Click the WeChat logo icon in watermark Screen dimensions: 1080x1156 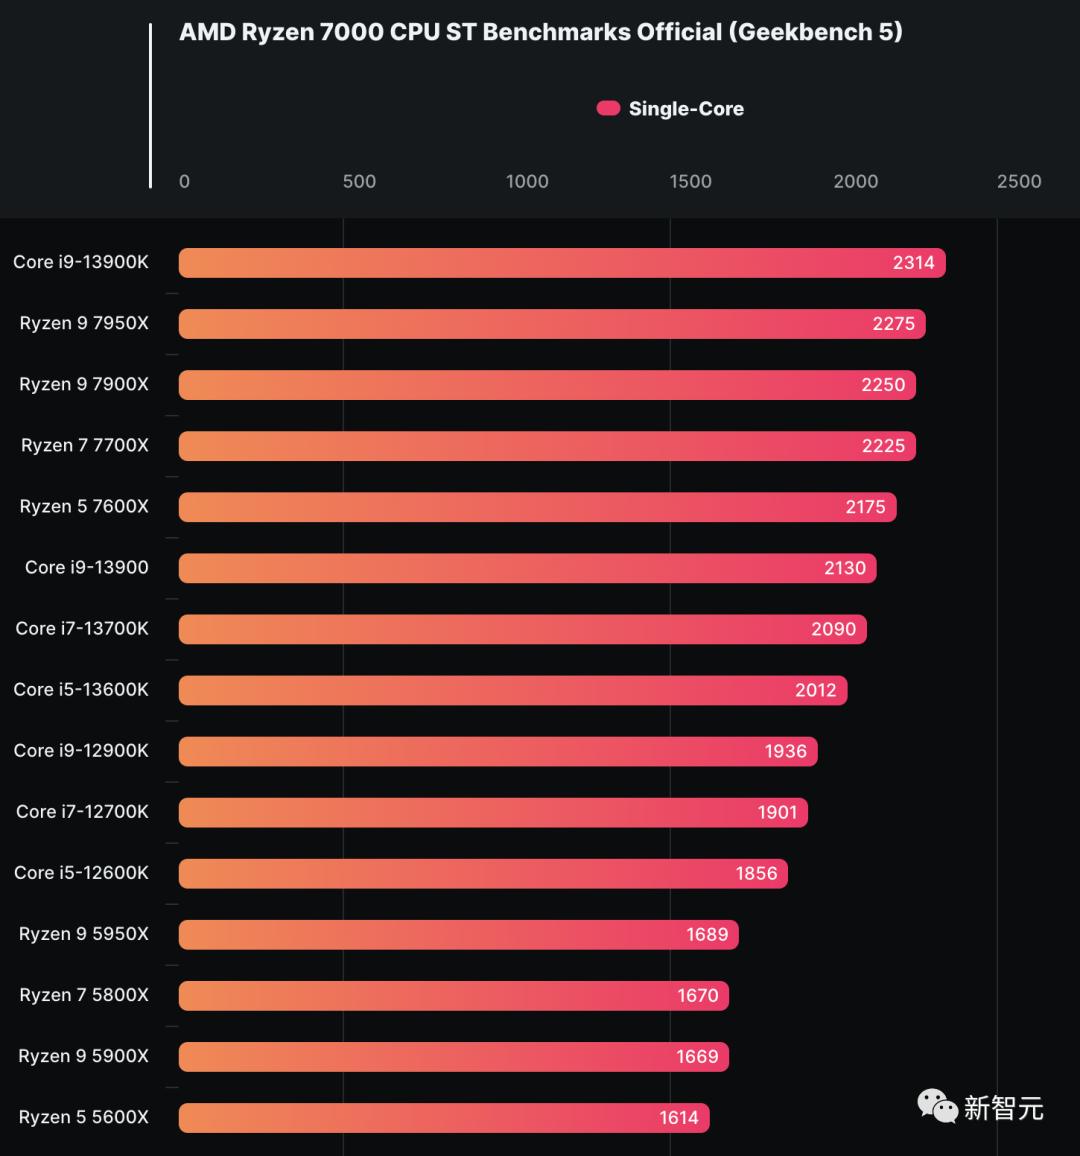click(x=937, y=1105)
